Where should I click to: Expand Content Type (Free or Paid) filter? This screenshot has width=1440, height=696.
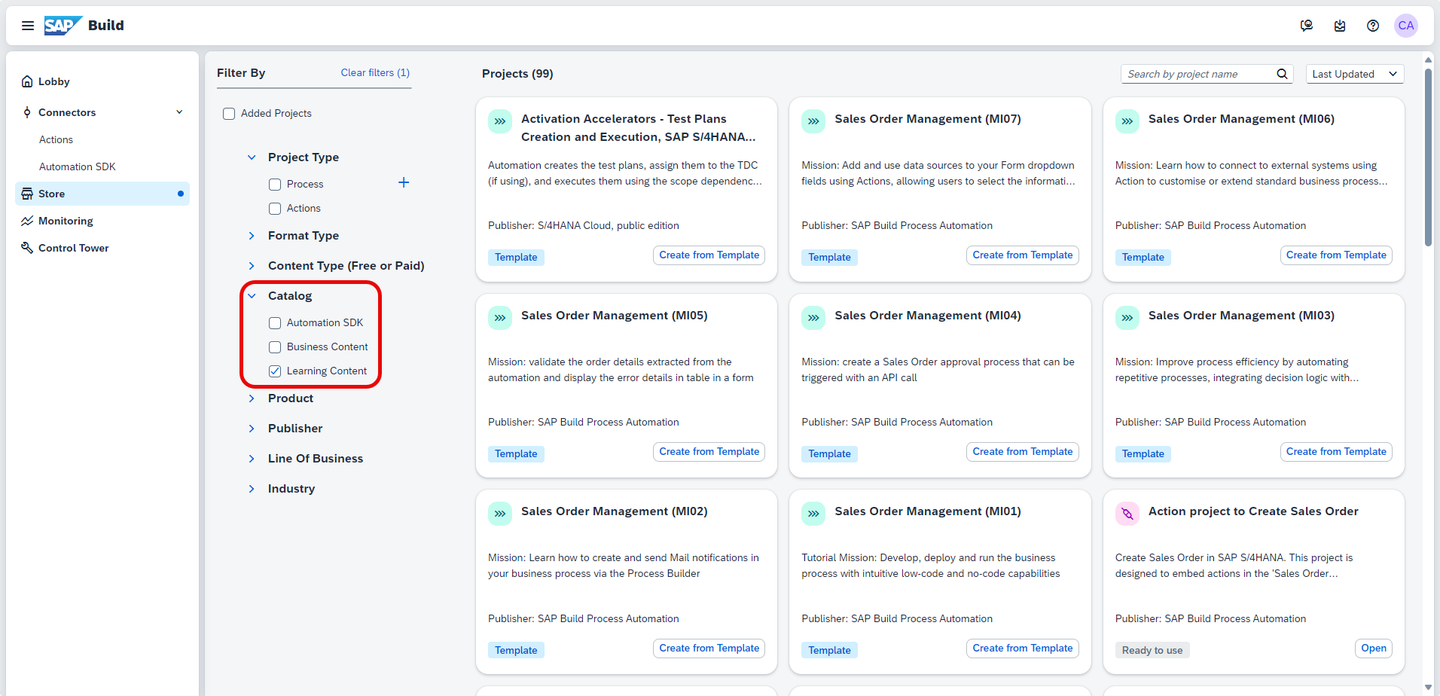(x=252, y=266)
